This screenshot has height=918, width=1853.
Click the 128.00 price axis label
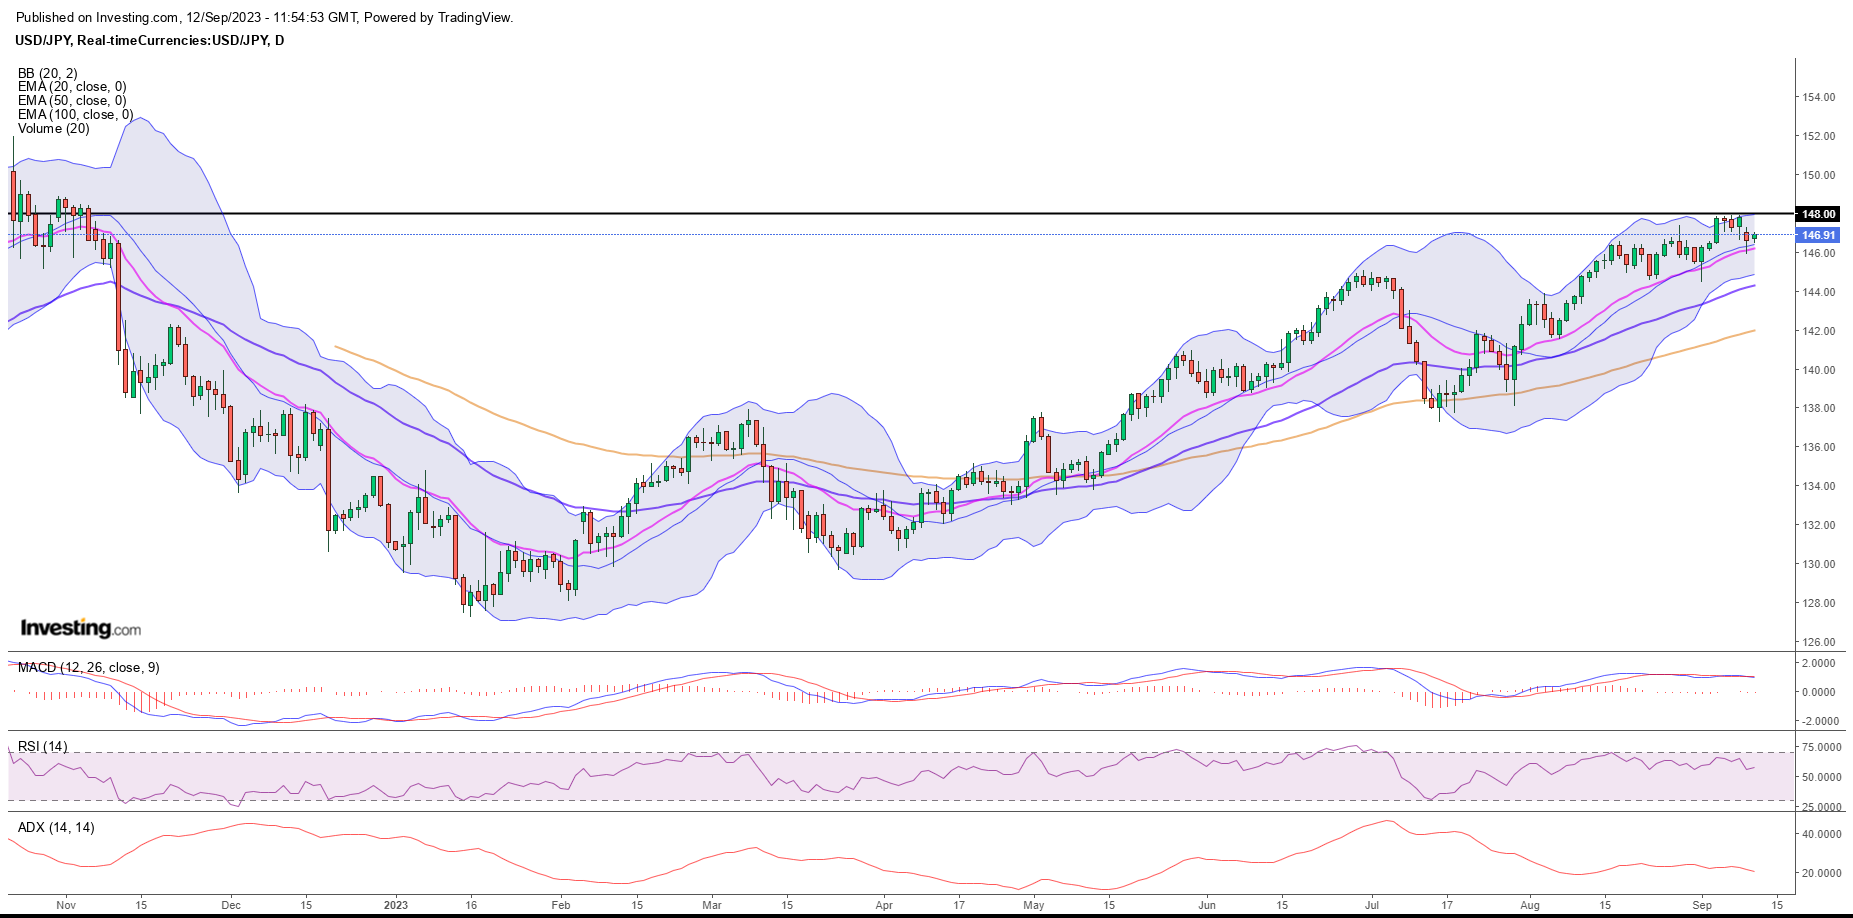1819,604
